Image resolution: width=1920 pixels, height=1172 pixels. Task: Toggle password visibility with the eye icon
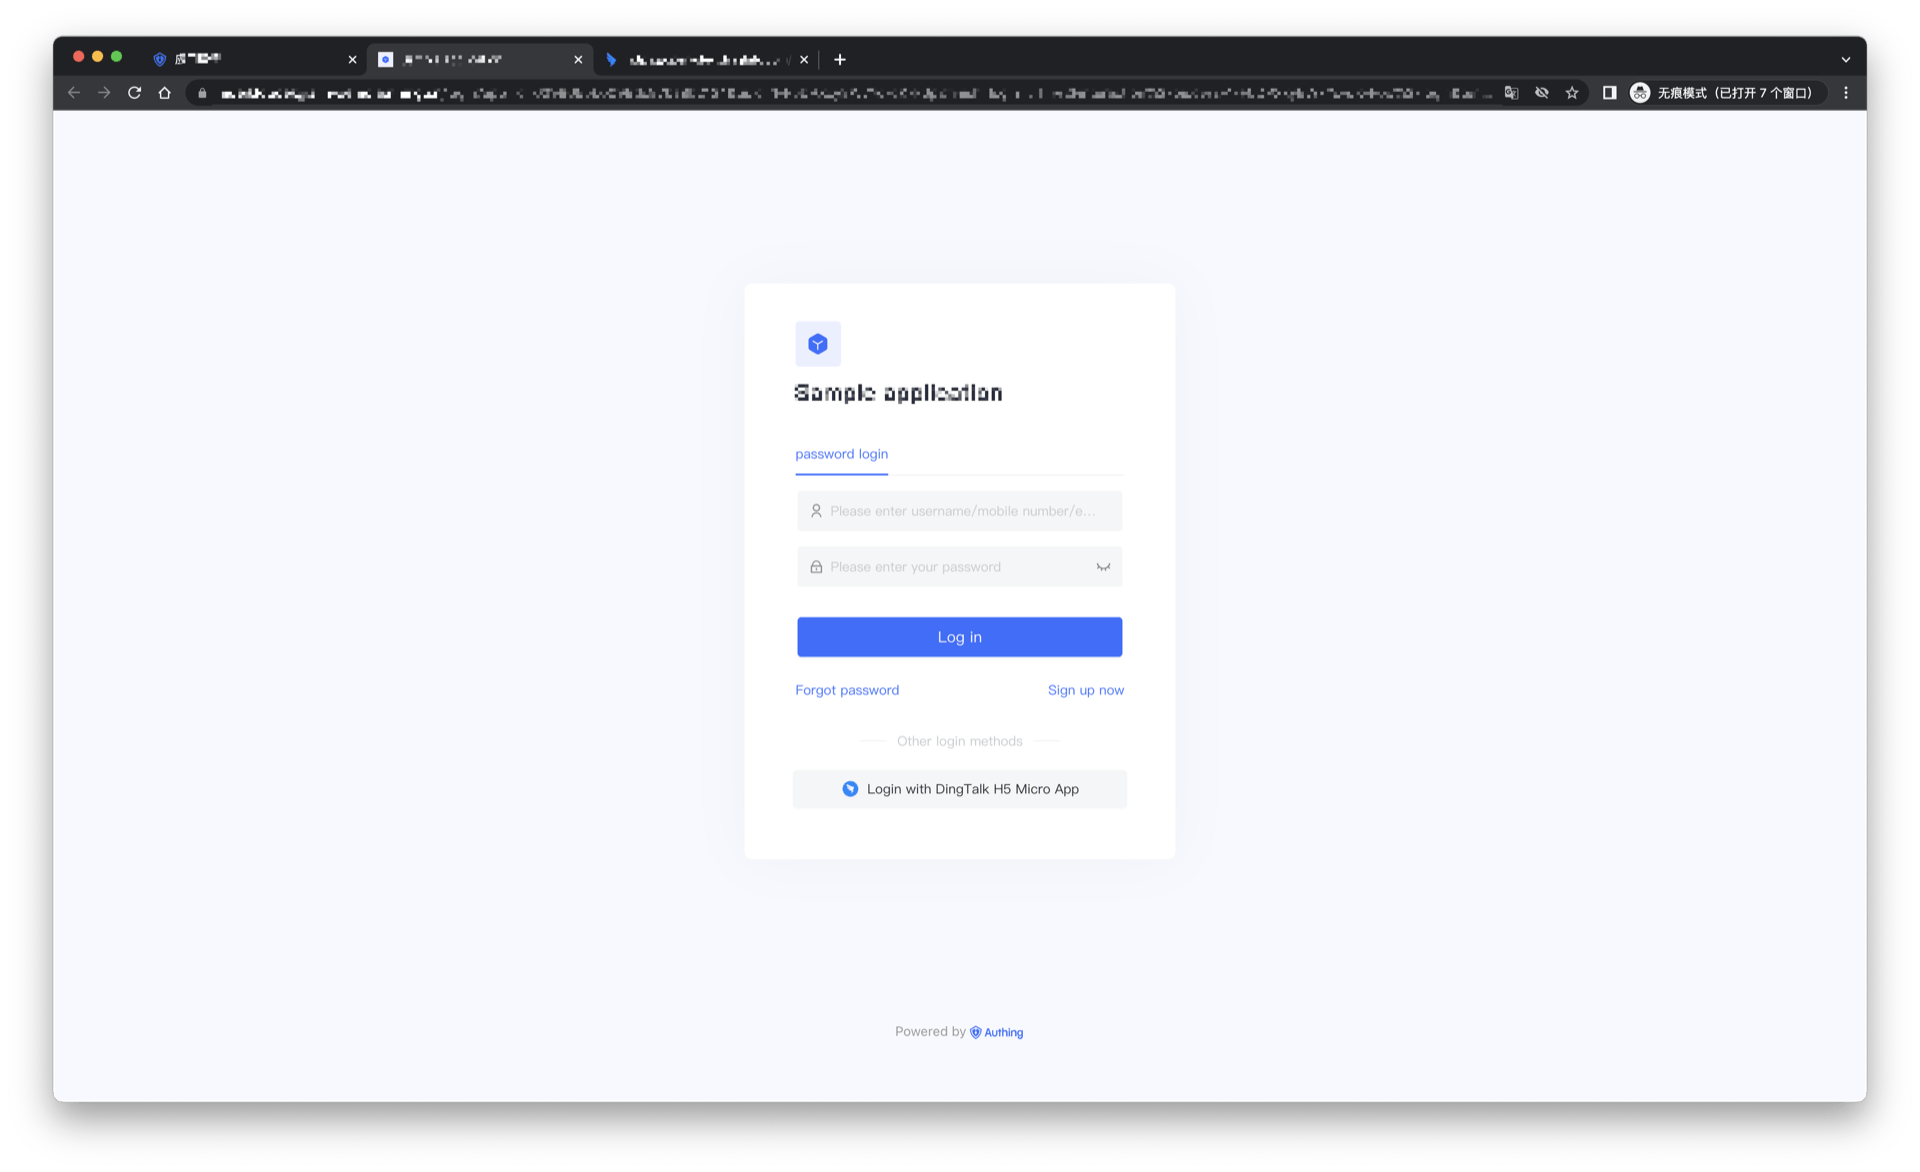tap(1103, 566)
